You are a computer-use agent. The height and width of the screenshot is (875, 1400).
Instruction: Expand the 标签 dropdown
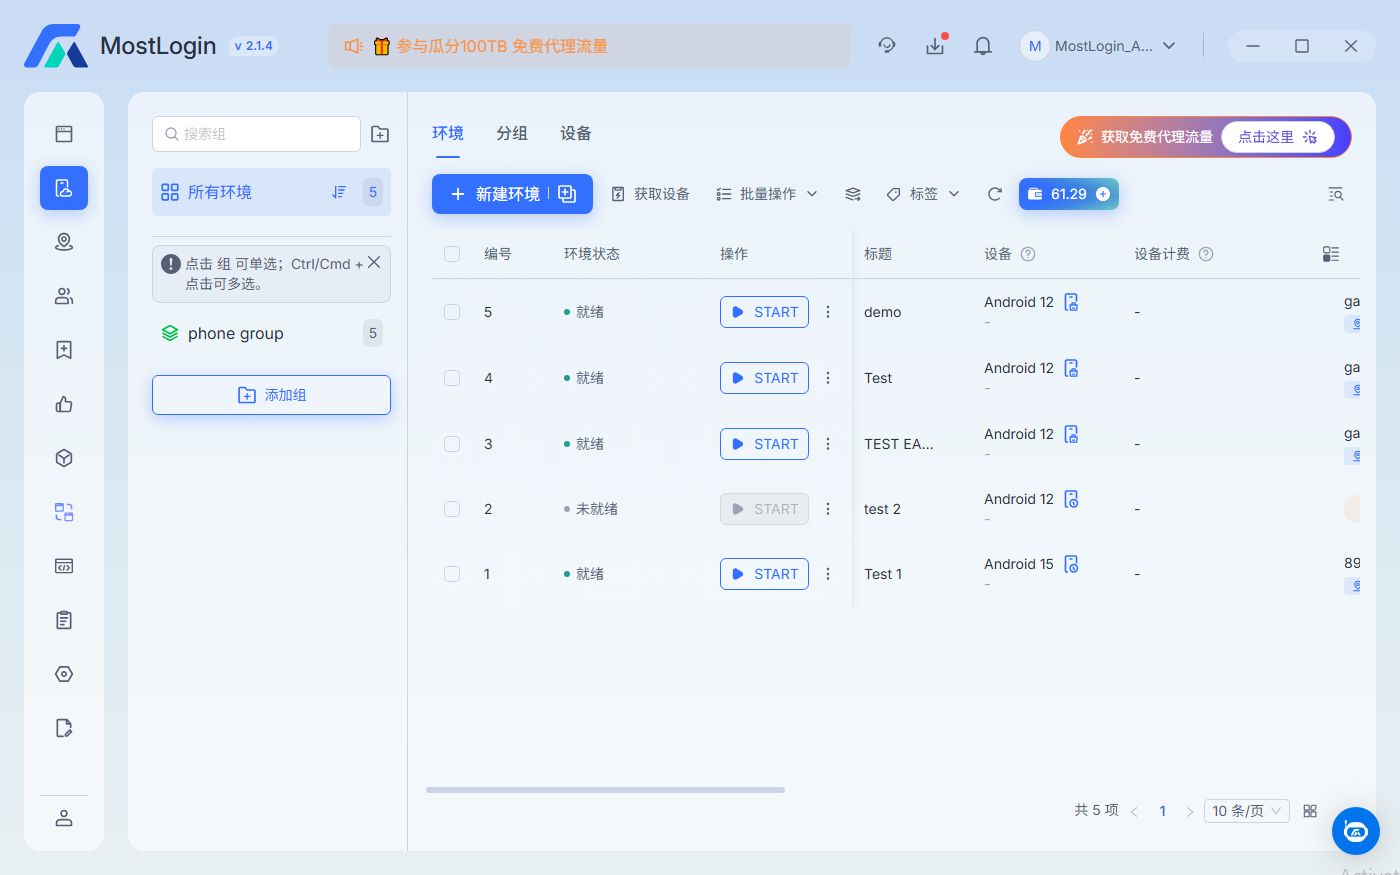tap(923, 194)
